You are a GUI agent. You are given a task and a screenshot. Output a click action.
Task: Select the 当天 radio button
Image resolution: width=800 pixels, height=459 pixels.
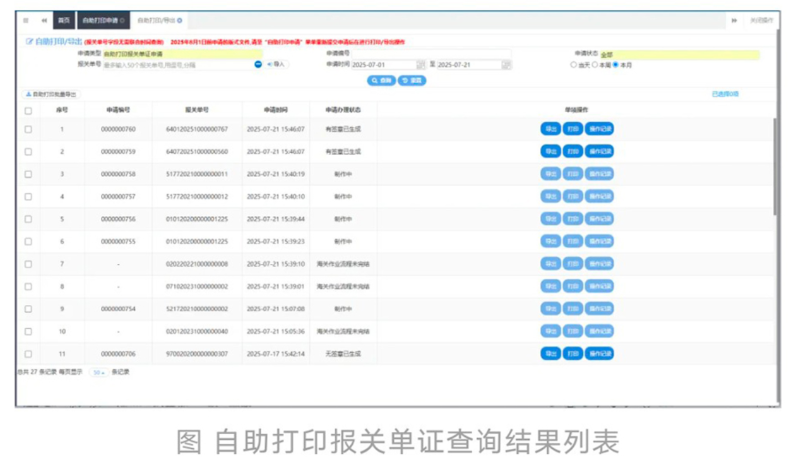(x=573, y=64)
